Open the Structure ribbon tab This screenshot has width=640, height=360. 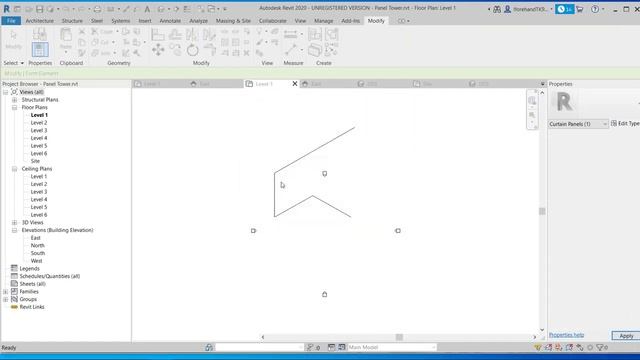click(72, 20)
